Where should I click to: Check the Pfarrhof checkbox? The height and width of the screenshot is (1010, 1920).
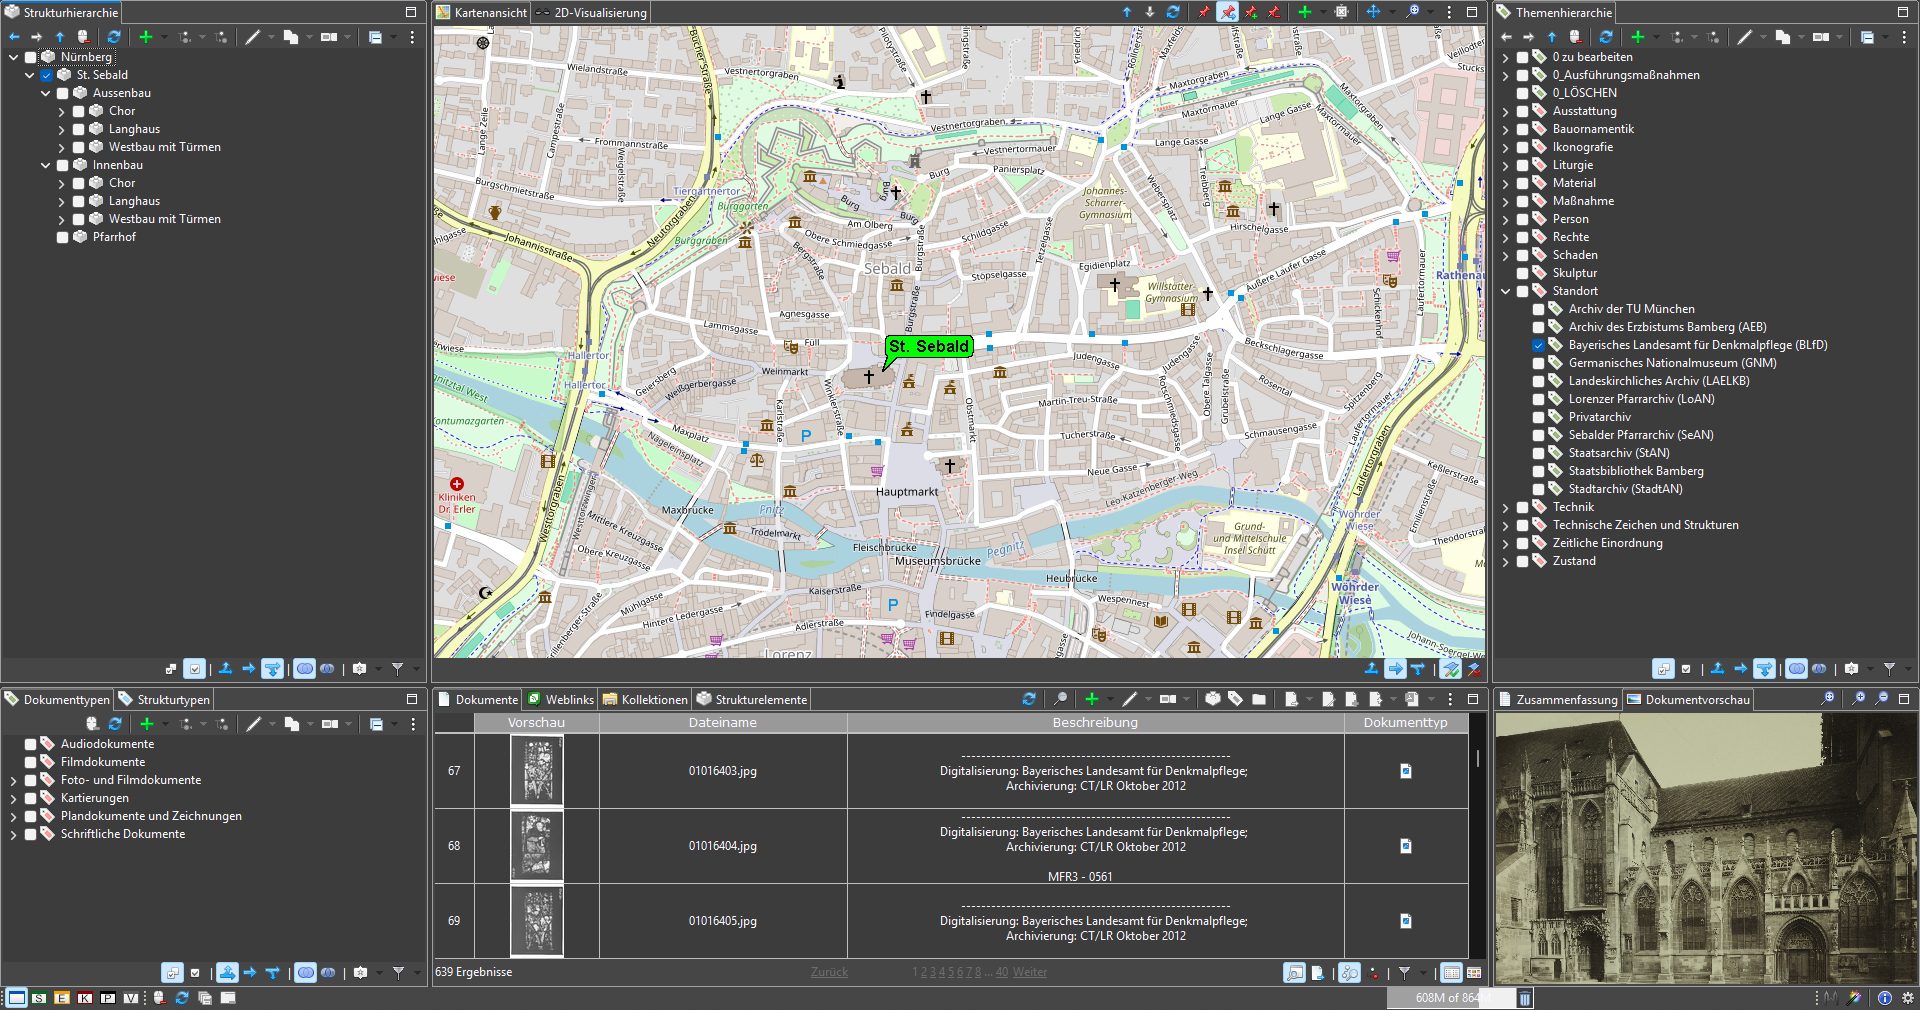click(x=62, y=237)
